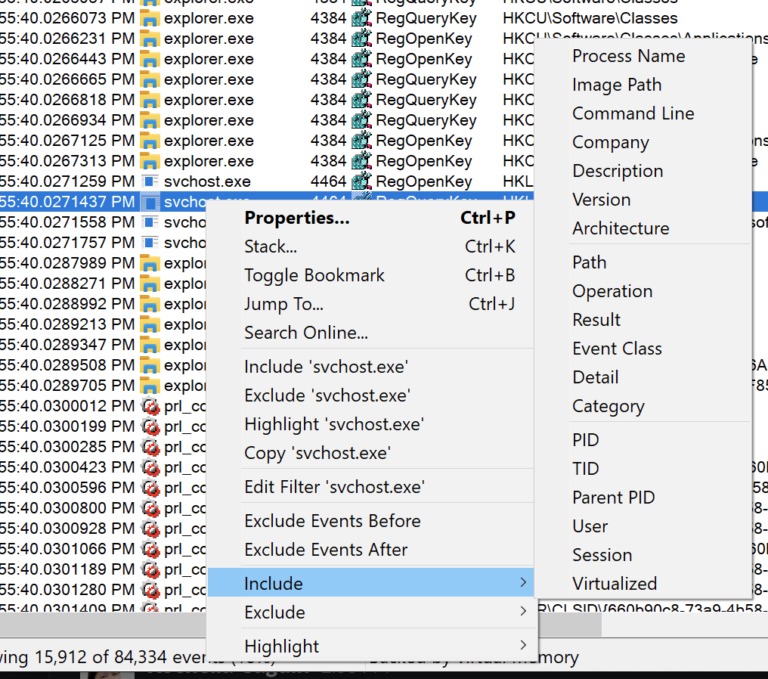The height and width of the screenshot is (679, 768).
Task: Open Properties from the context menu
Action: [297, 218]
